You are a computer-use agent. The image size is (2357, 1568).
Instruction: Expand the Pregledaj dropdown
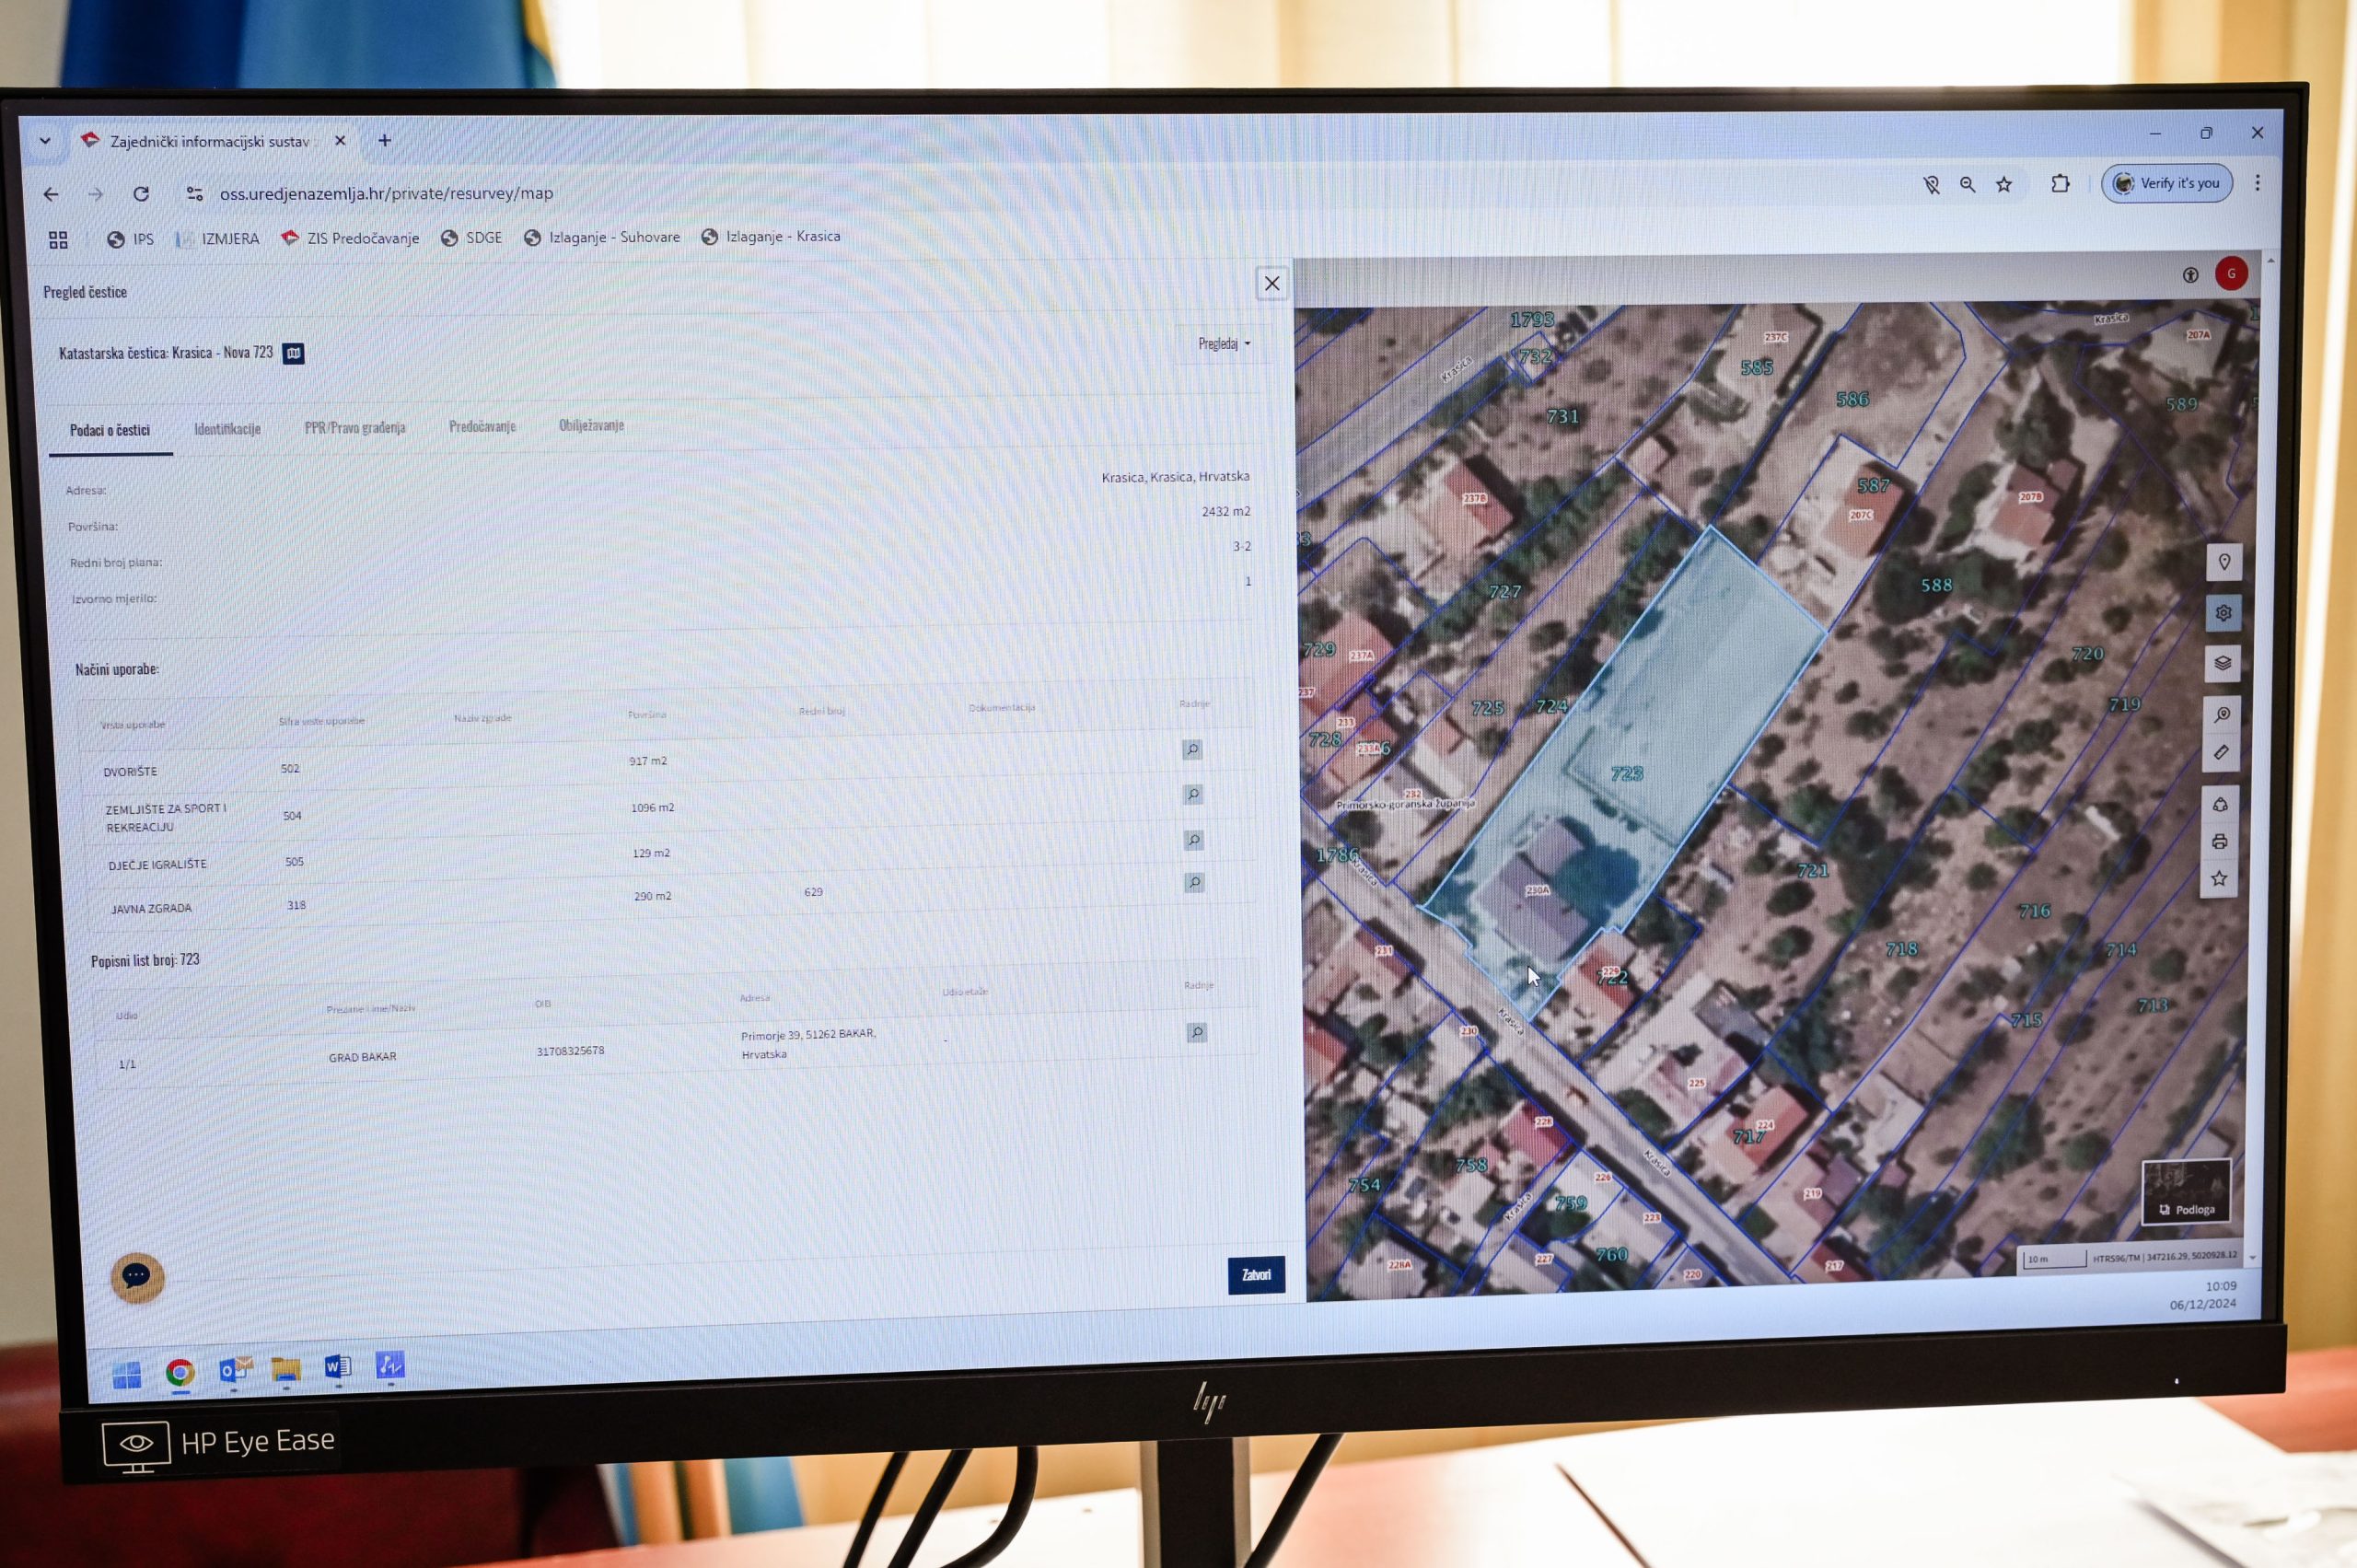tap(1224, 343)
